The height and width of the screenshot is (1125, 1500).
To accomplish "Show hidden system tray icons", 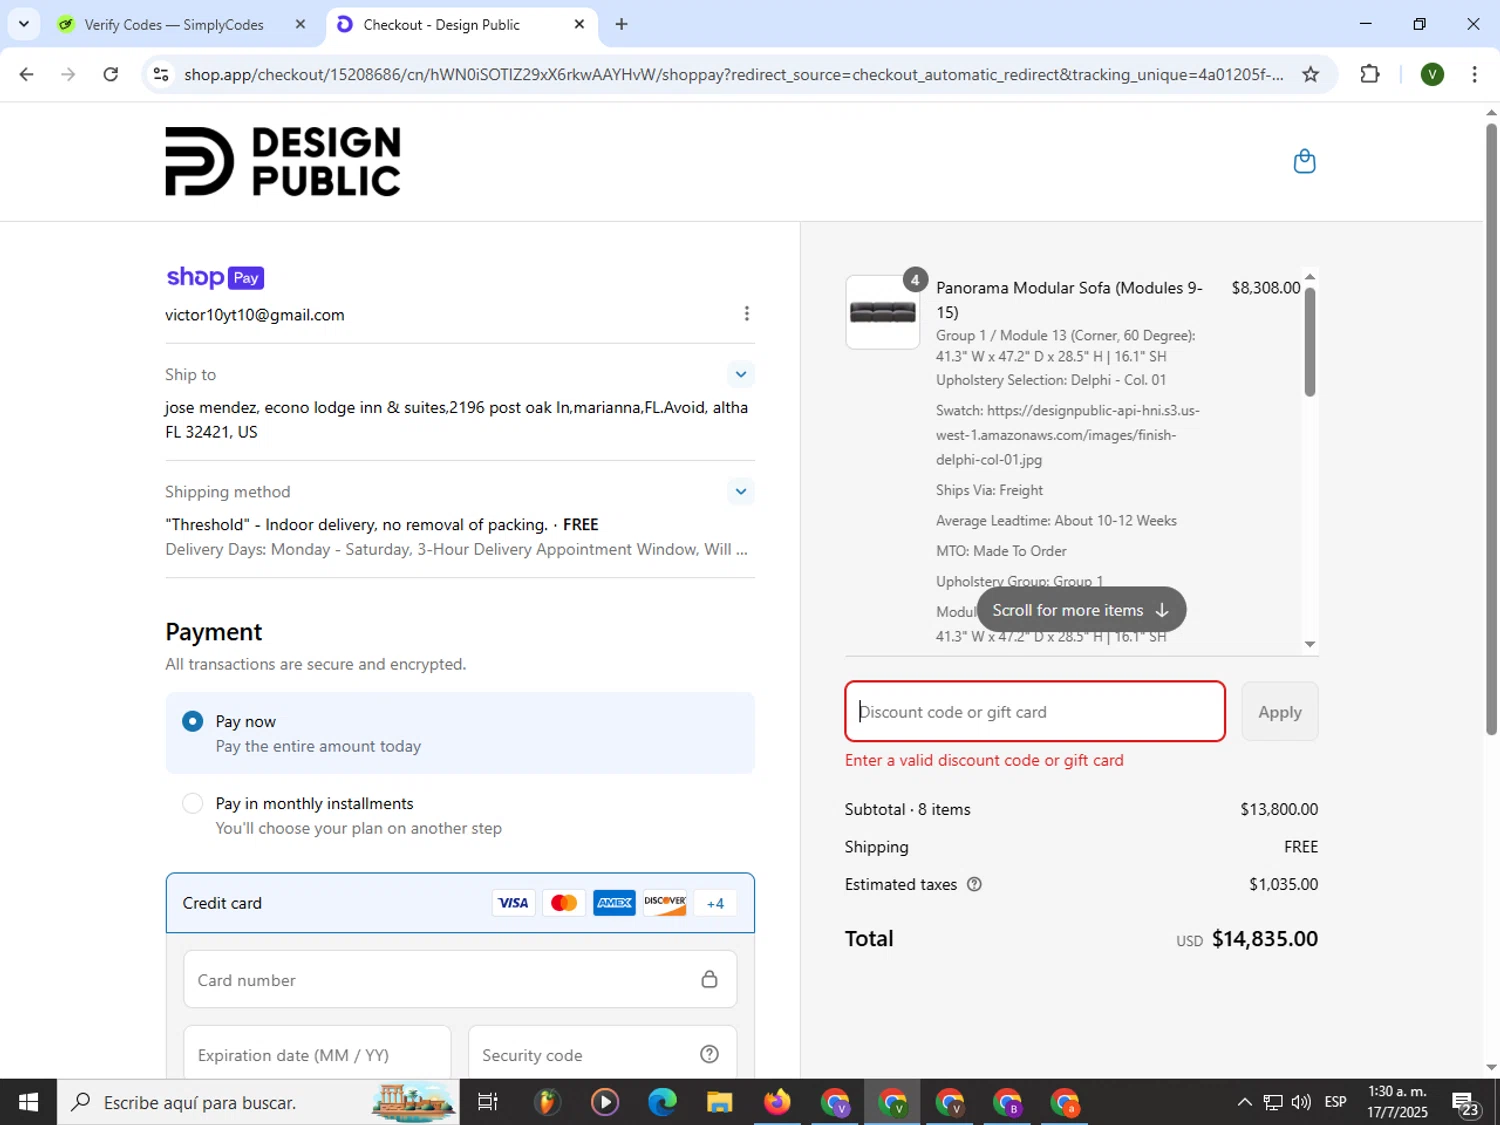I will point(1244,1102).
